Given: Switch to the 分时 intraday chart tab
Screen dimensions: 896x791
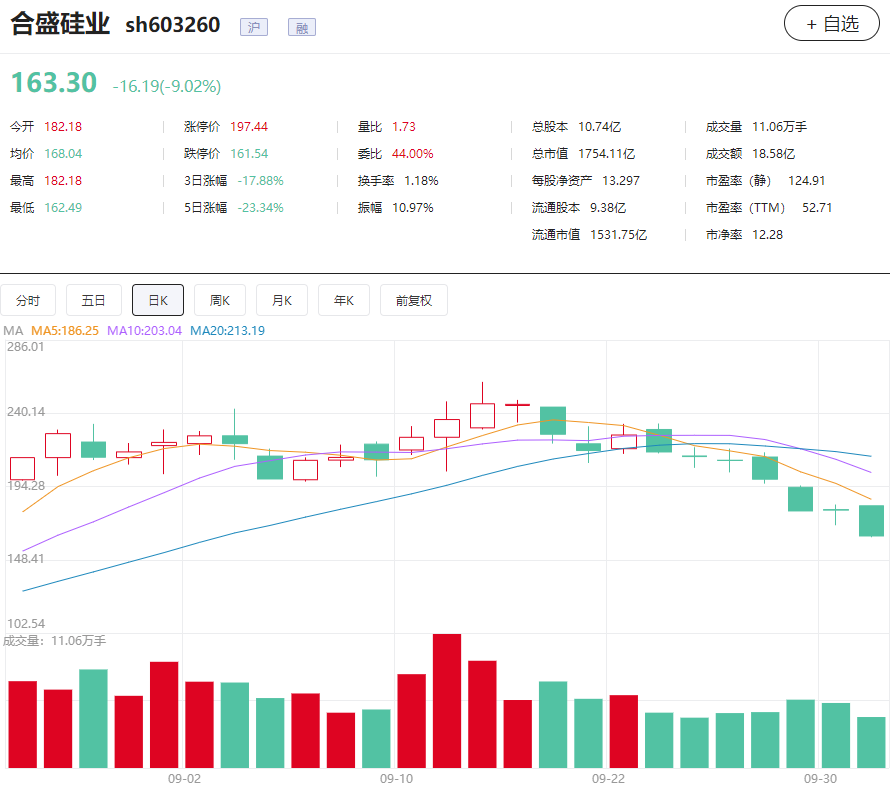Looking at the screenshot, I should [28, 300].
